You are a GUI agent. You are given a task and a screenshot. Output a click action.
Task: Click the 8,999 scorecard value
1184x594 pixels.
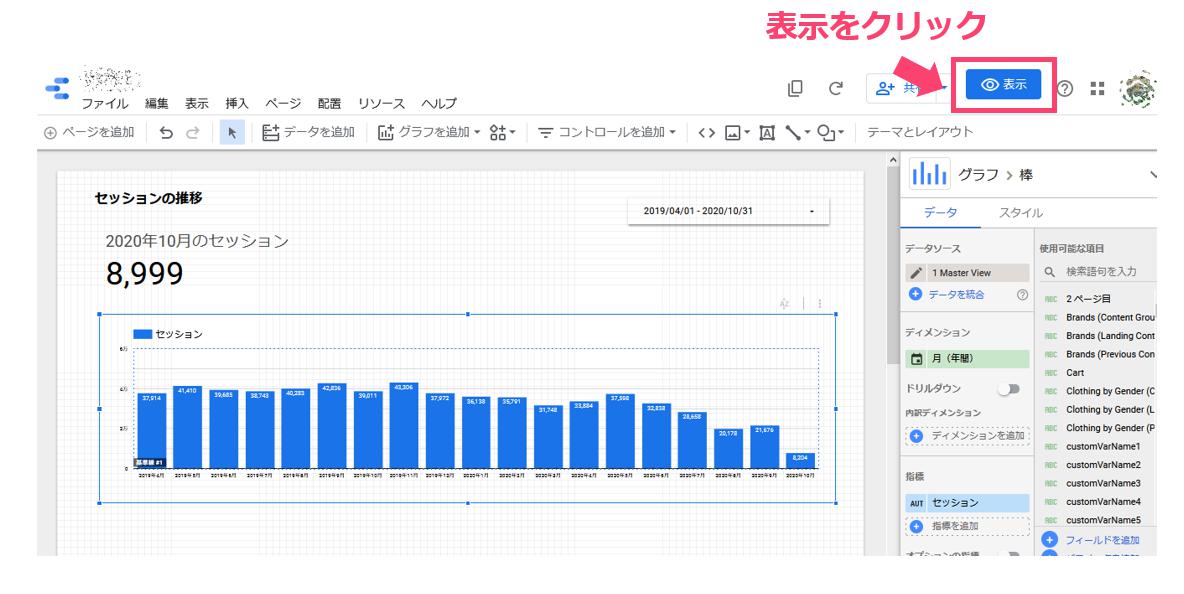click(144, 273)
